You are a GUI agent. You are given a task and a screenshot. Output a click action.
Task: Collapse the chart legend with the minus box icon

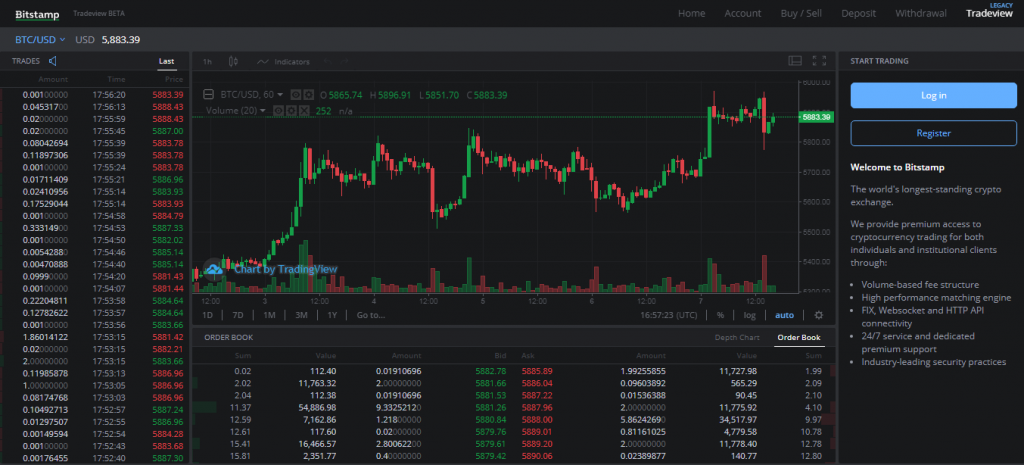click(x=209, y=95)
